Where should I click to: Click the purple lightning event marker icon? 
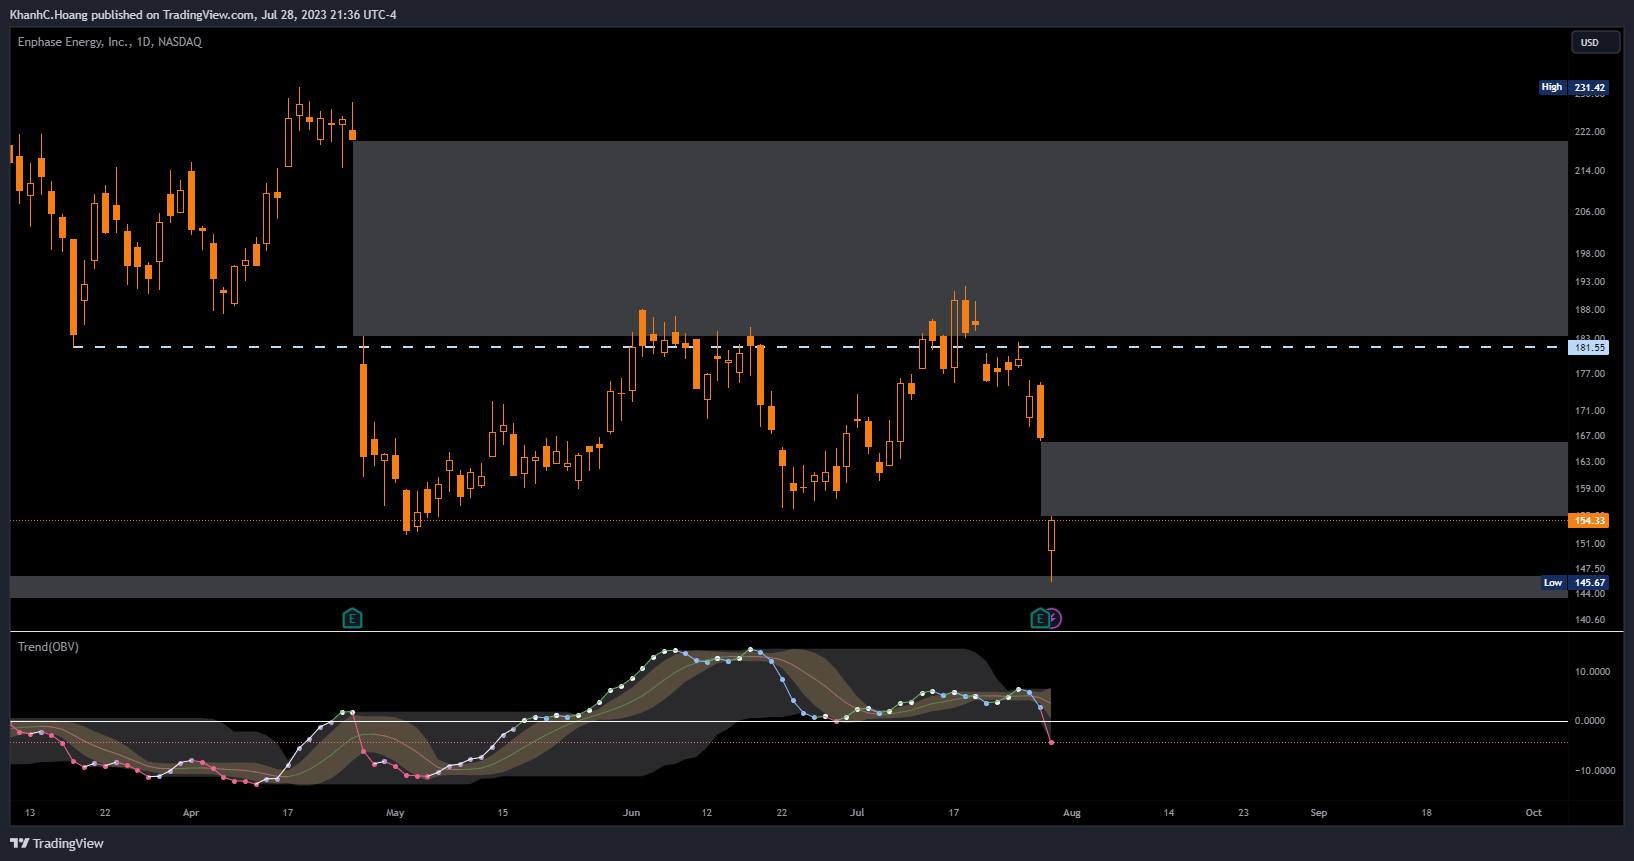click(1054, 619)
